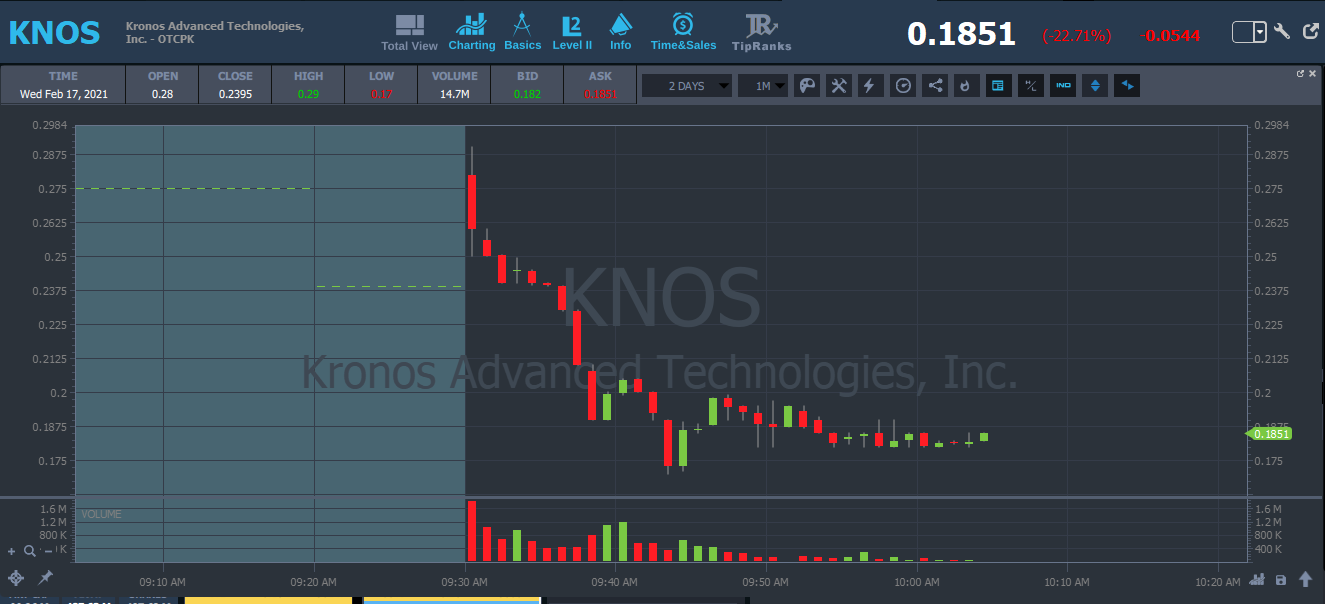The width and height of the screenshot is (1325, 604).
Task: Open the color palette theme icon
Action: click(806, 86)
